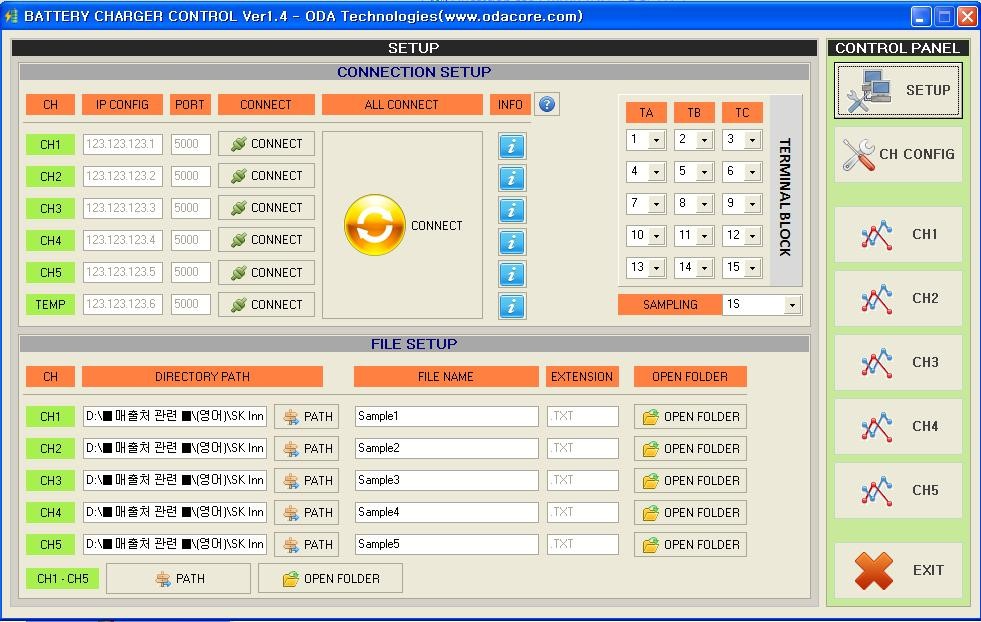Edit the CH3 file name Sample3 field
This screenshot has height=622, width=981.
445,480
